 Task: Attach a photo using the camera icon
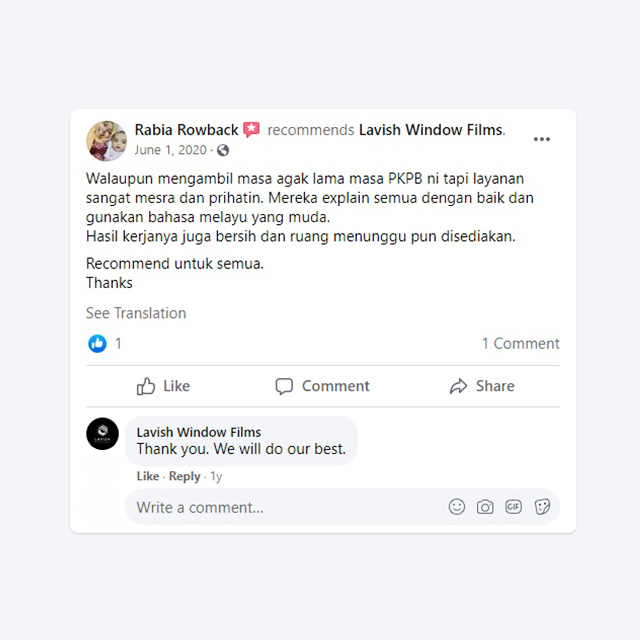pyautogui.click(x=485, y=507)
